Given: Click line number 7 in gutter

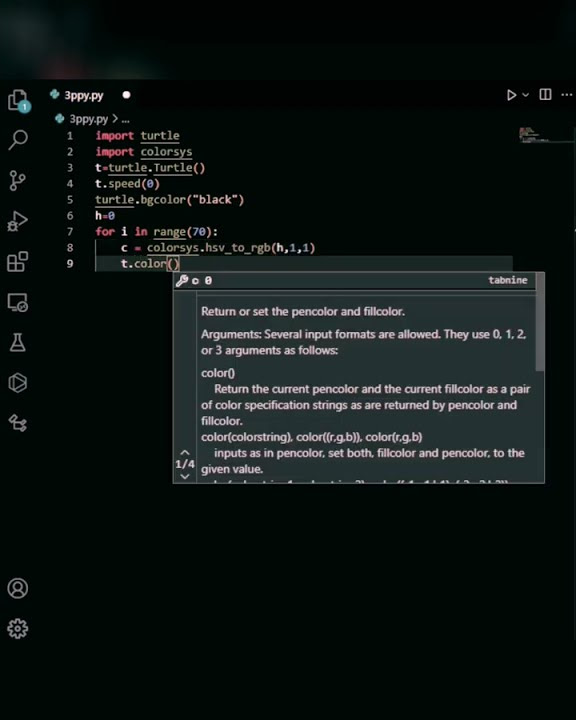Looking at the screenshot, I should (x=70, y=231).
